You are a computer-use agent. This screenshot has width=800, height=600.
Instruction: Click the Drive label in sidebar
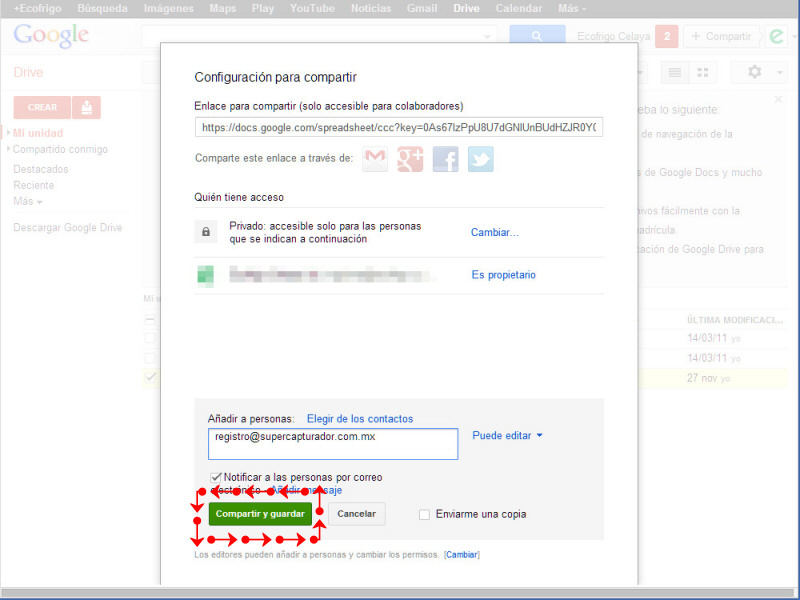coord(29,72)
